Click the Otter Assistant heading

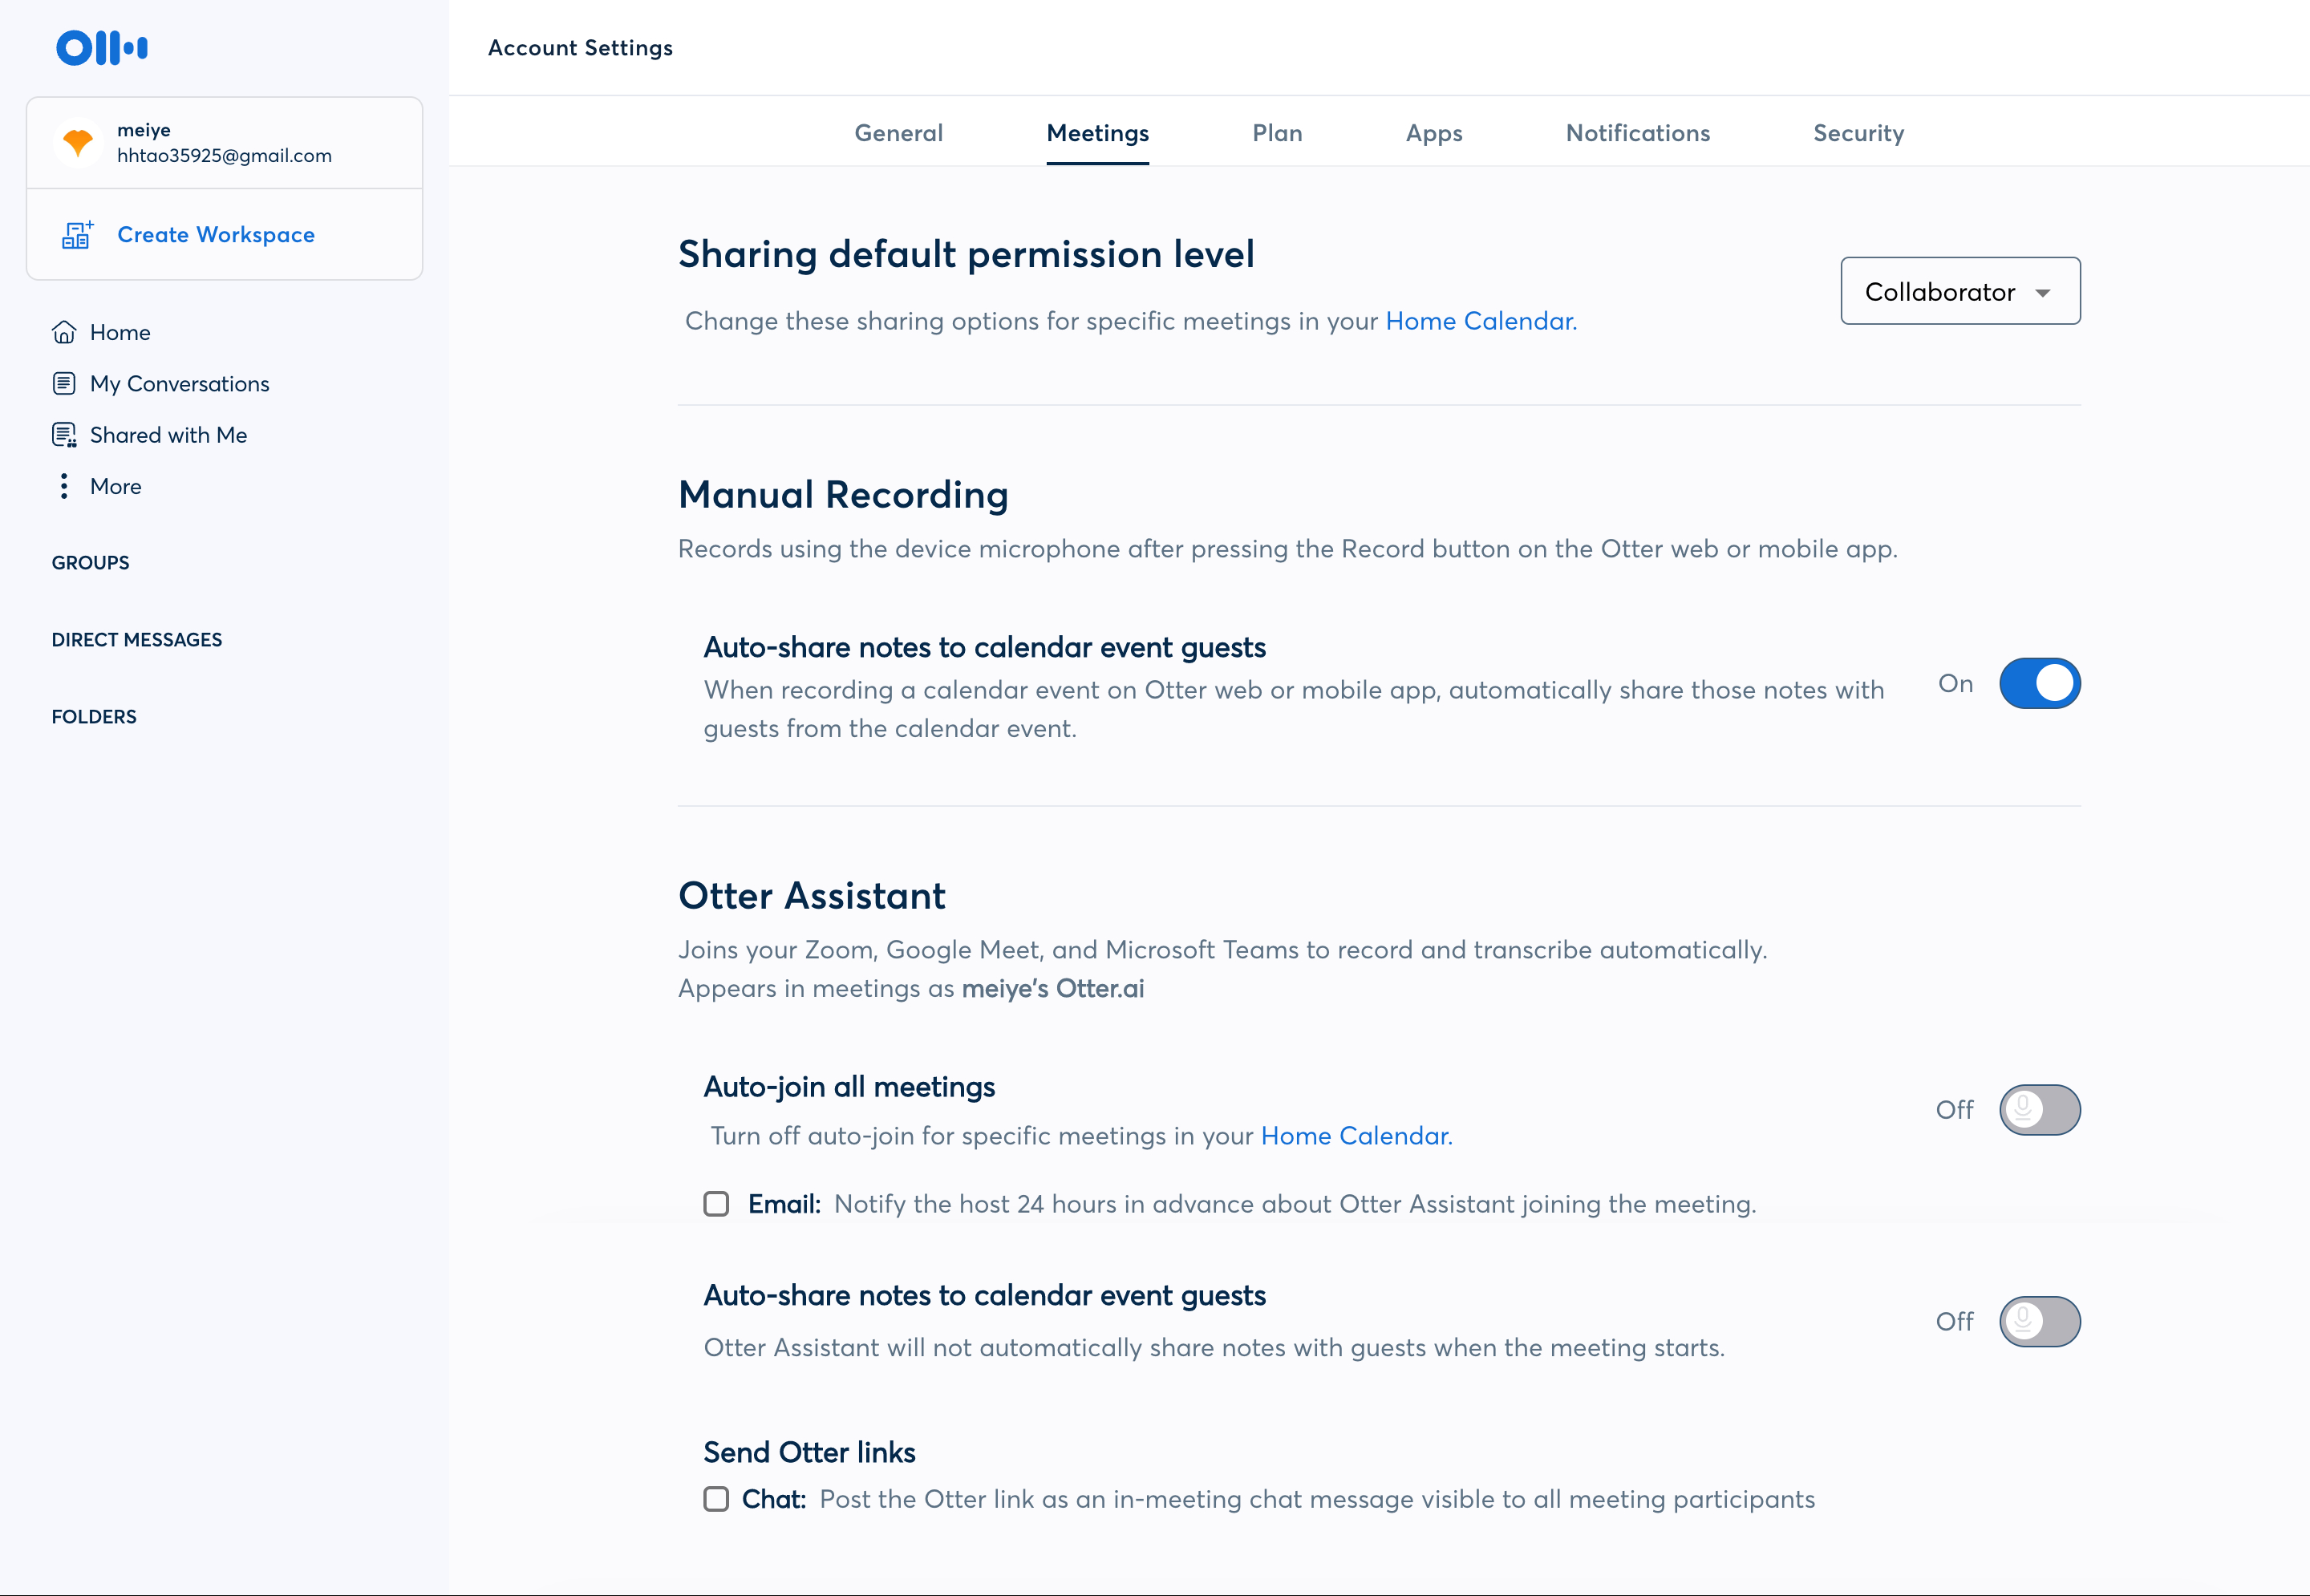[811, 896]
